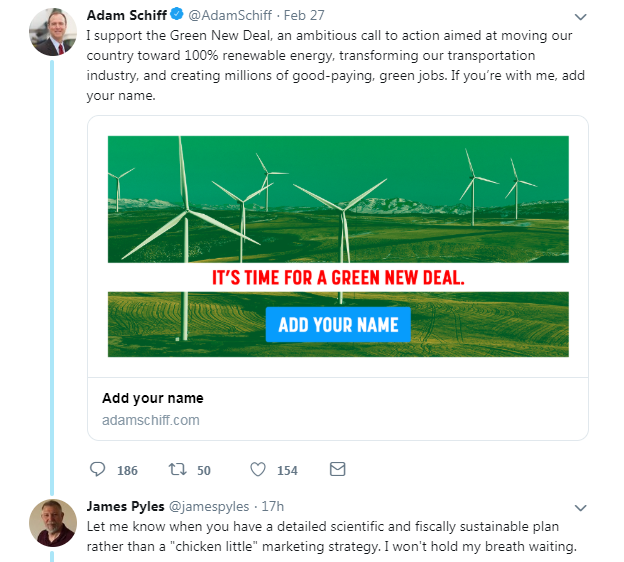Open James Pyles tweet options chevron
The image size is (624, 562).
[x=582, y=507]
